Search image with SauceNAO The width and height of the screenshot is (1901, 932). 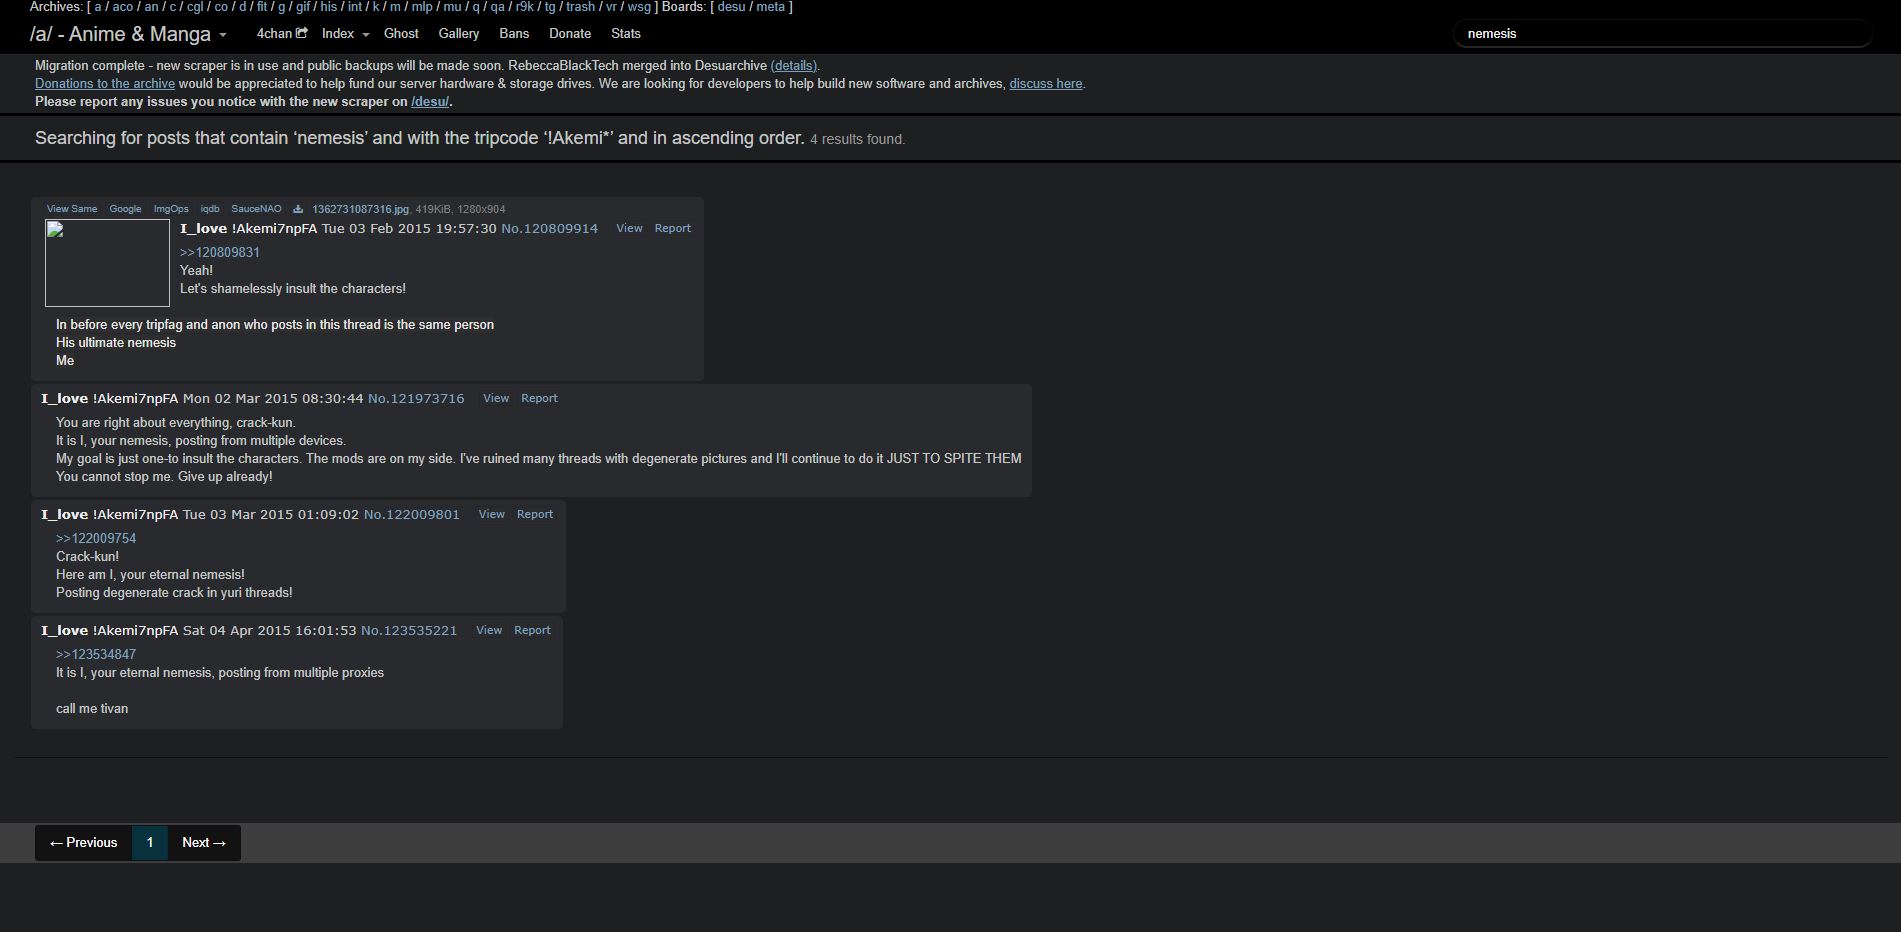[256, 209]
